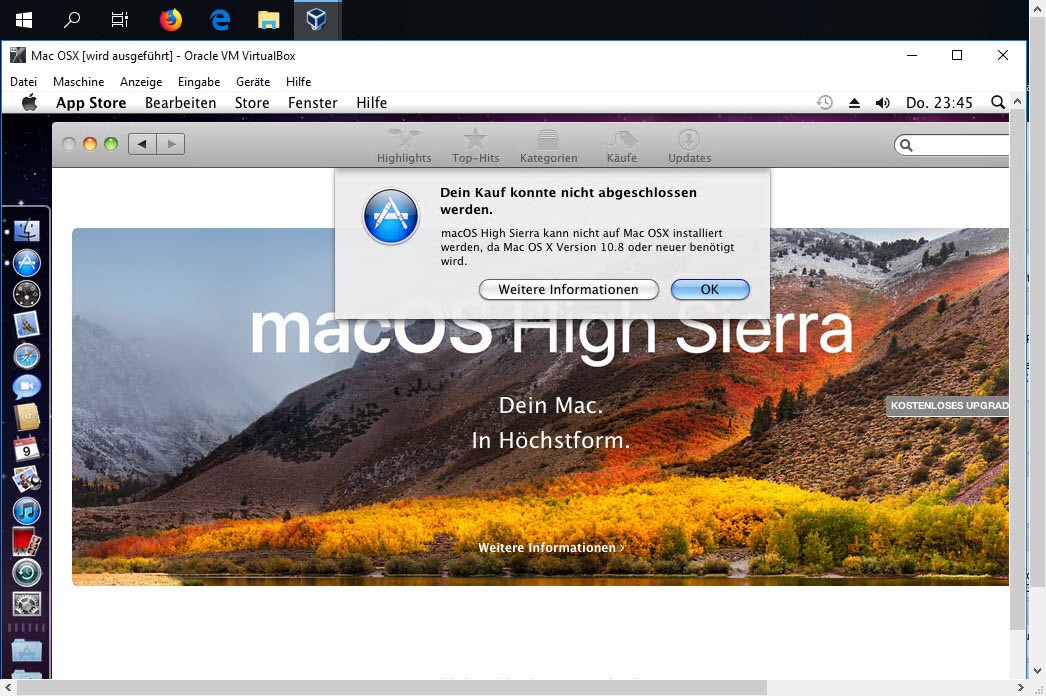Open the Bearbeiten menu
The width and height of the screenshot is (1046, 696).
pyautogui.click(x=180, y=103)
